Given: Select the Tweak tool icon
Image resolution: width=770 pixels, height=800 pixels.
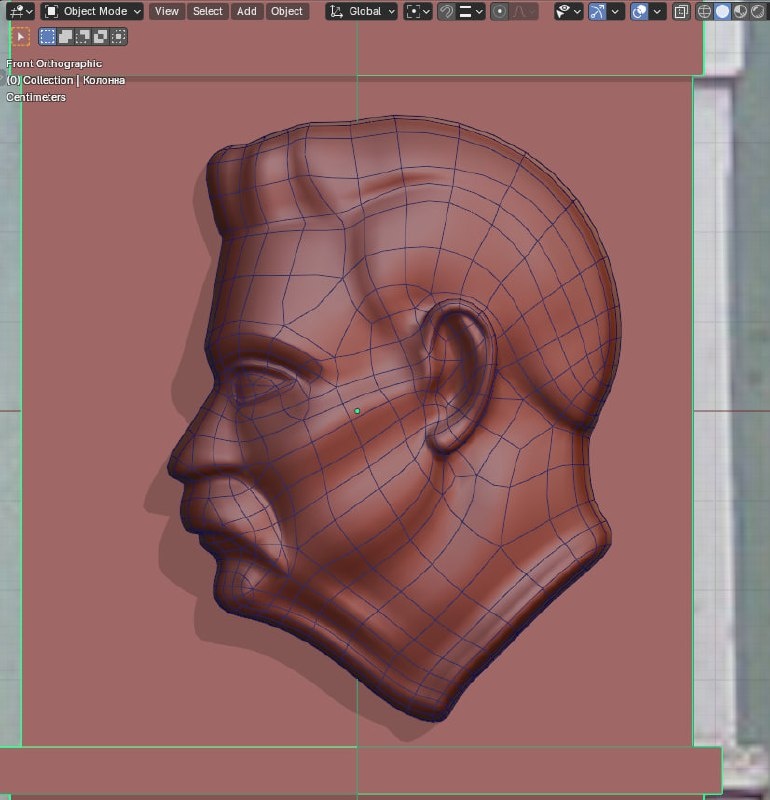Looking at the screenshot, I should [x=20, y=37].
